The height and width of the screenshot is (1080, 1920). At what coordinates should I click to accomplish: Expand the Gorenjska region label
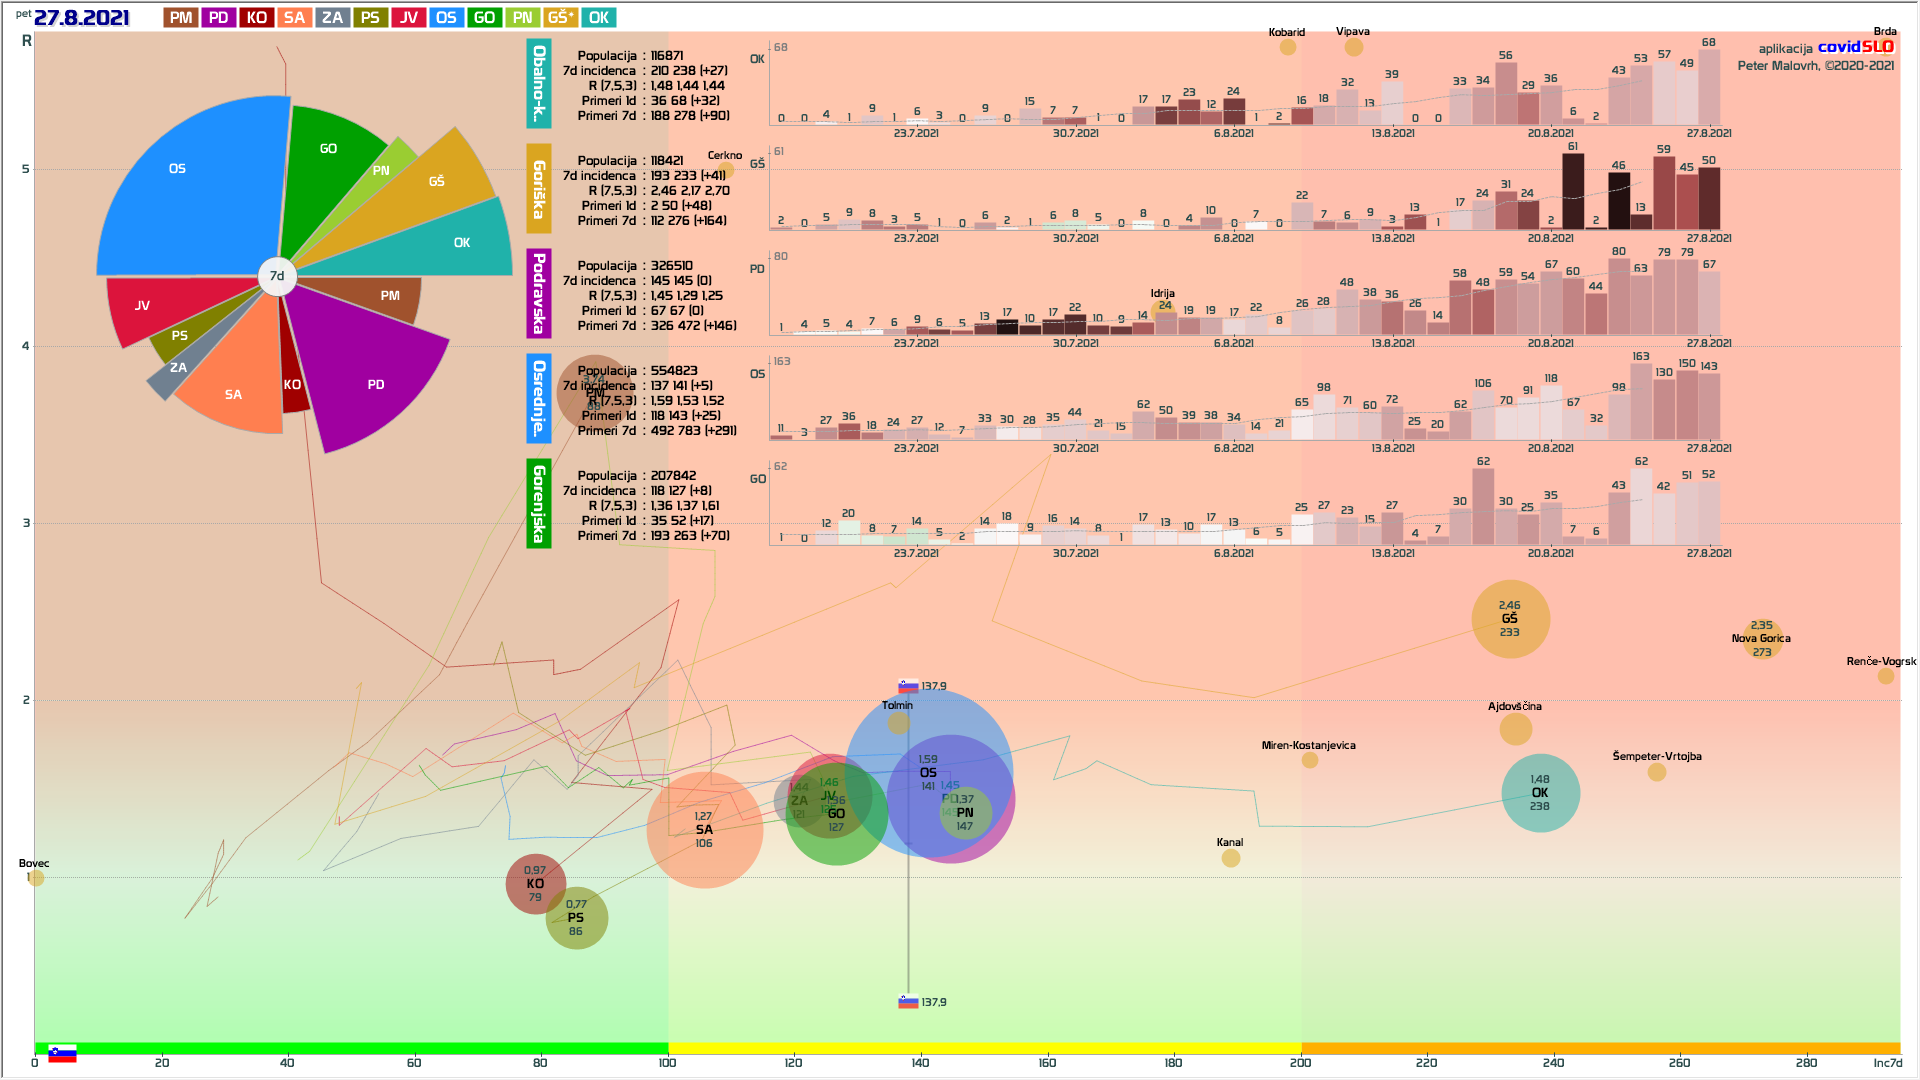[539, 503]
